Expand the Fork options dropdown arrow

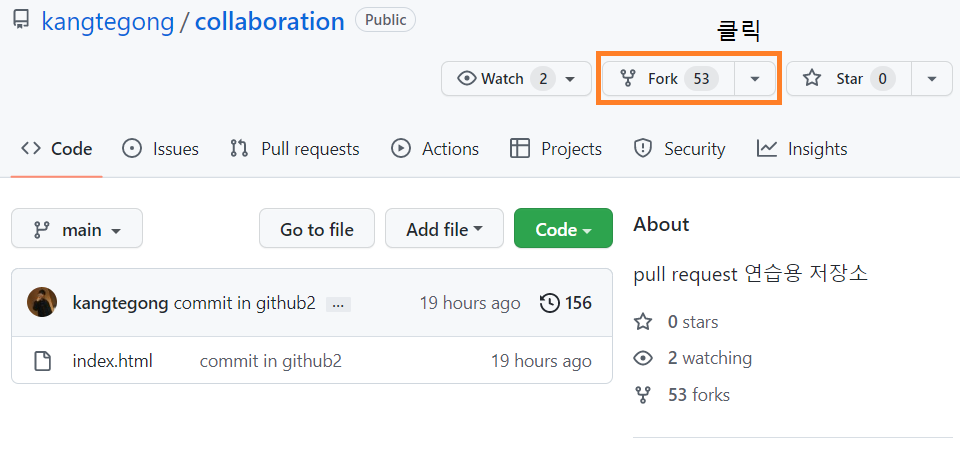click(755, 78)
